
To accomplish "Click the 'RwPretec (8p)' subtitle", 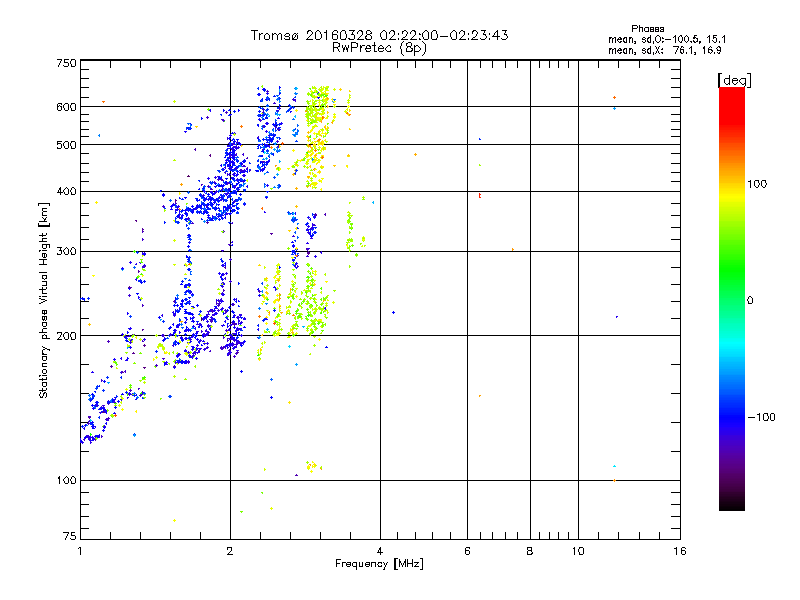I will click(379, 48).
